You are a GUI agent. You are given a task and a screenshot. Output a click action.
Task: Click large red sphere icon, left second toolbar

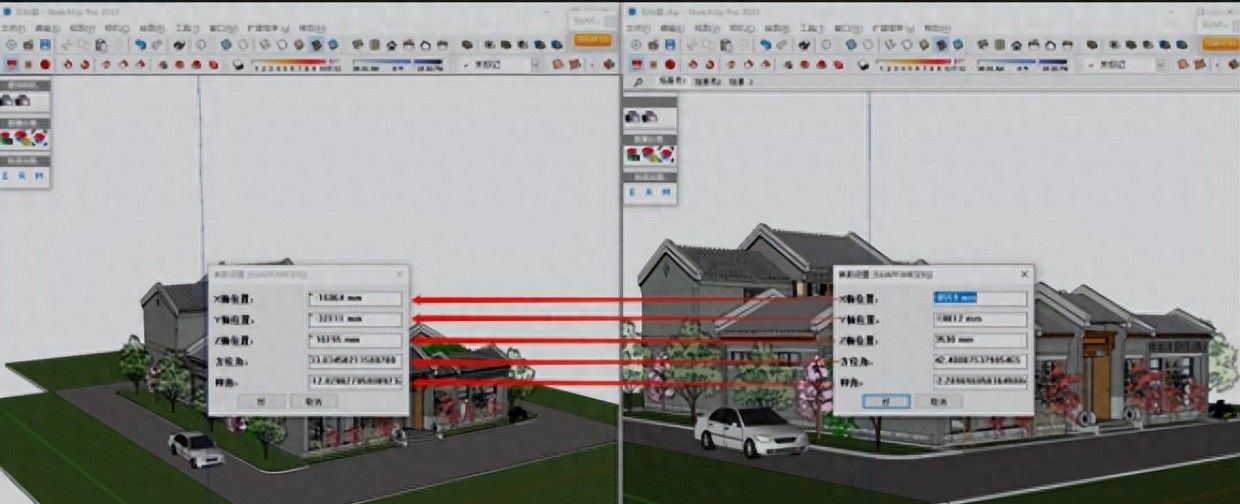point(45,65)
